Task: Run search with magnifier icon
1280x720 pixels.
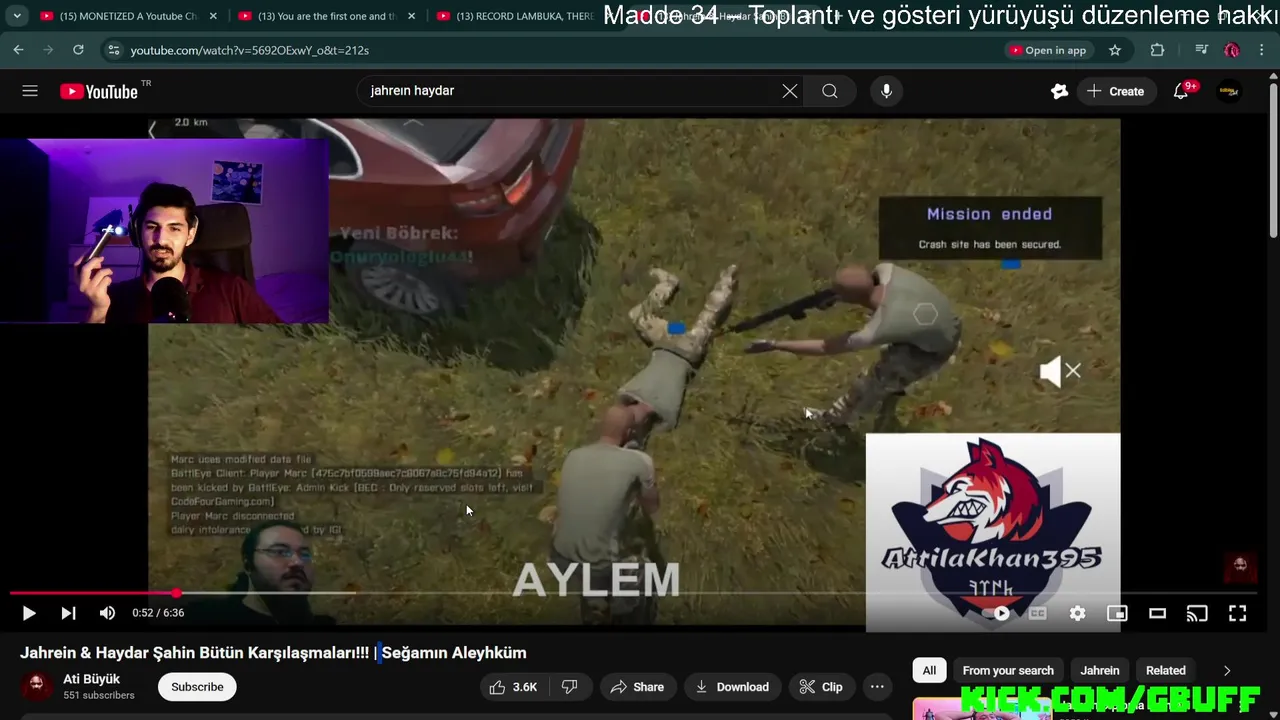Action: [830, 91]
